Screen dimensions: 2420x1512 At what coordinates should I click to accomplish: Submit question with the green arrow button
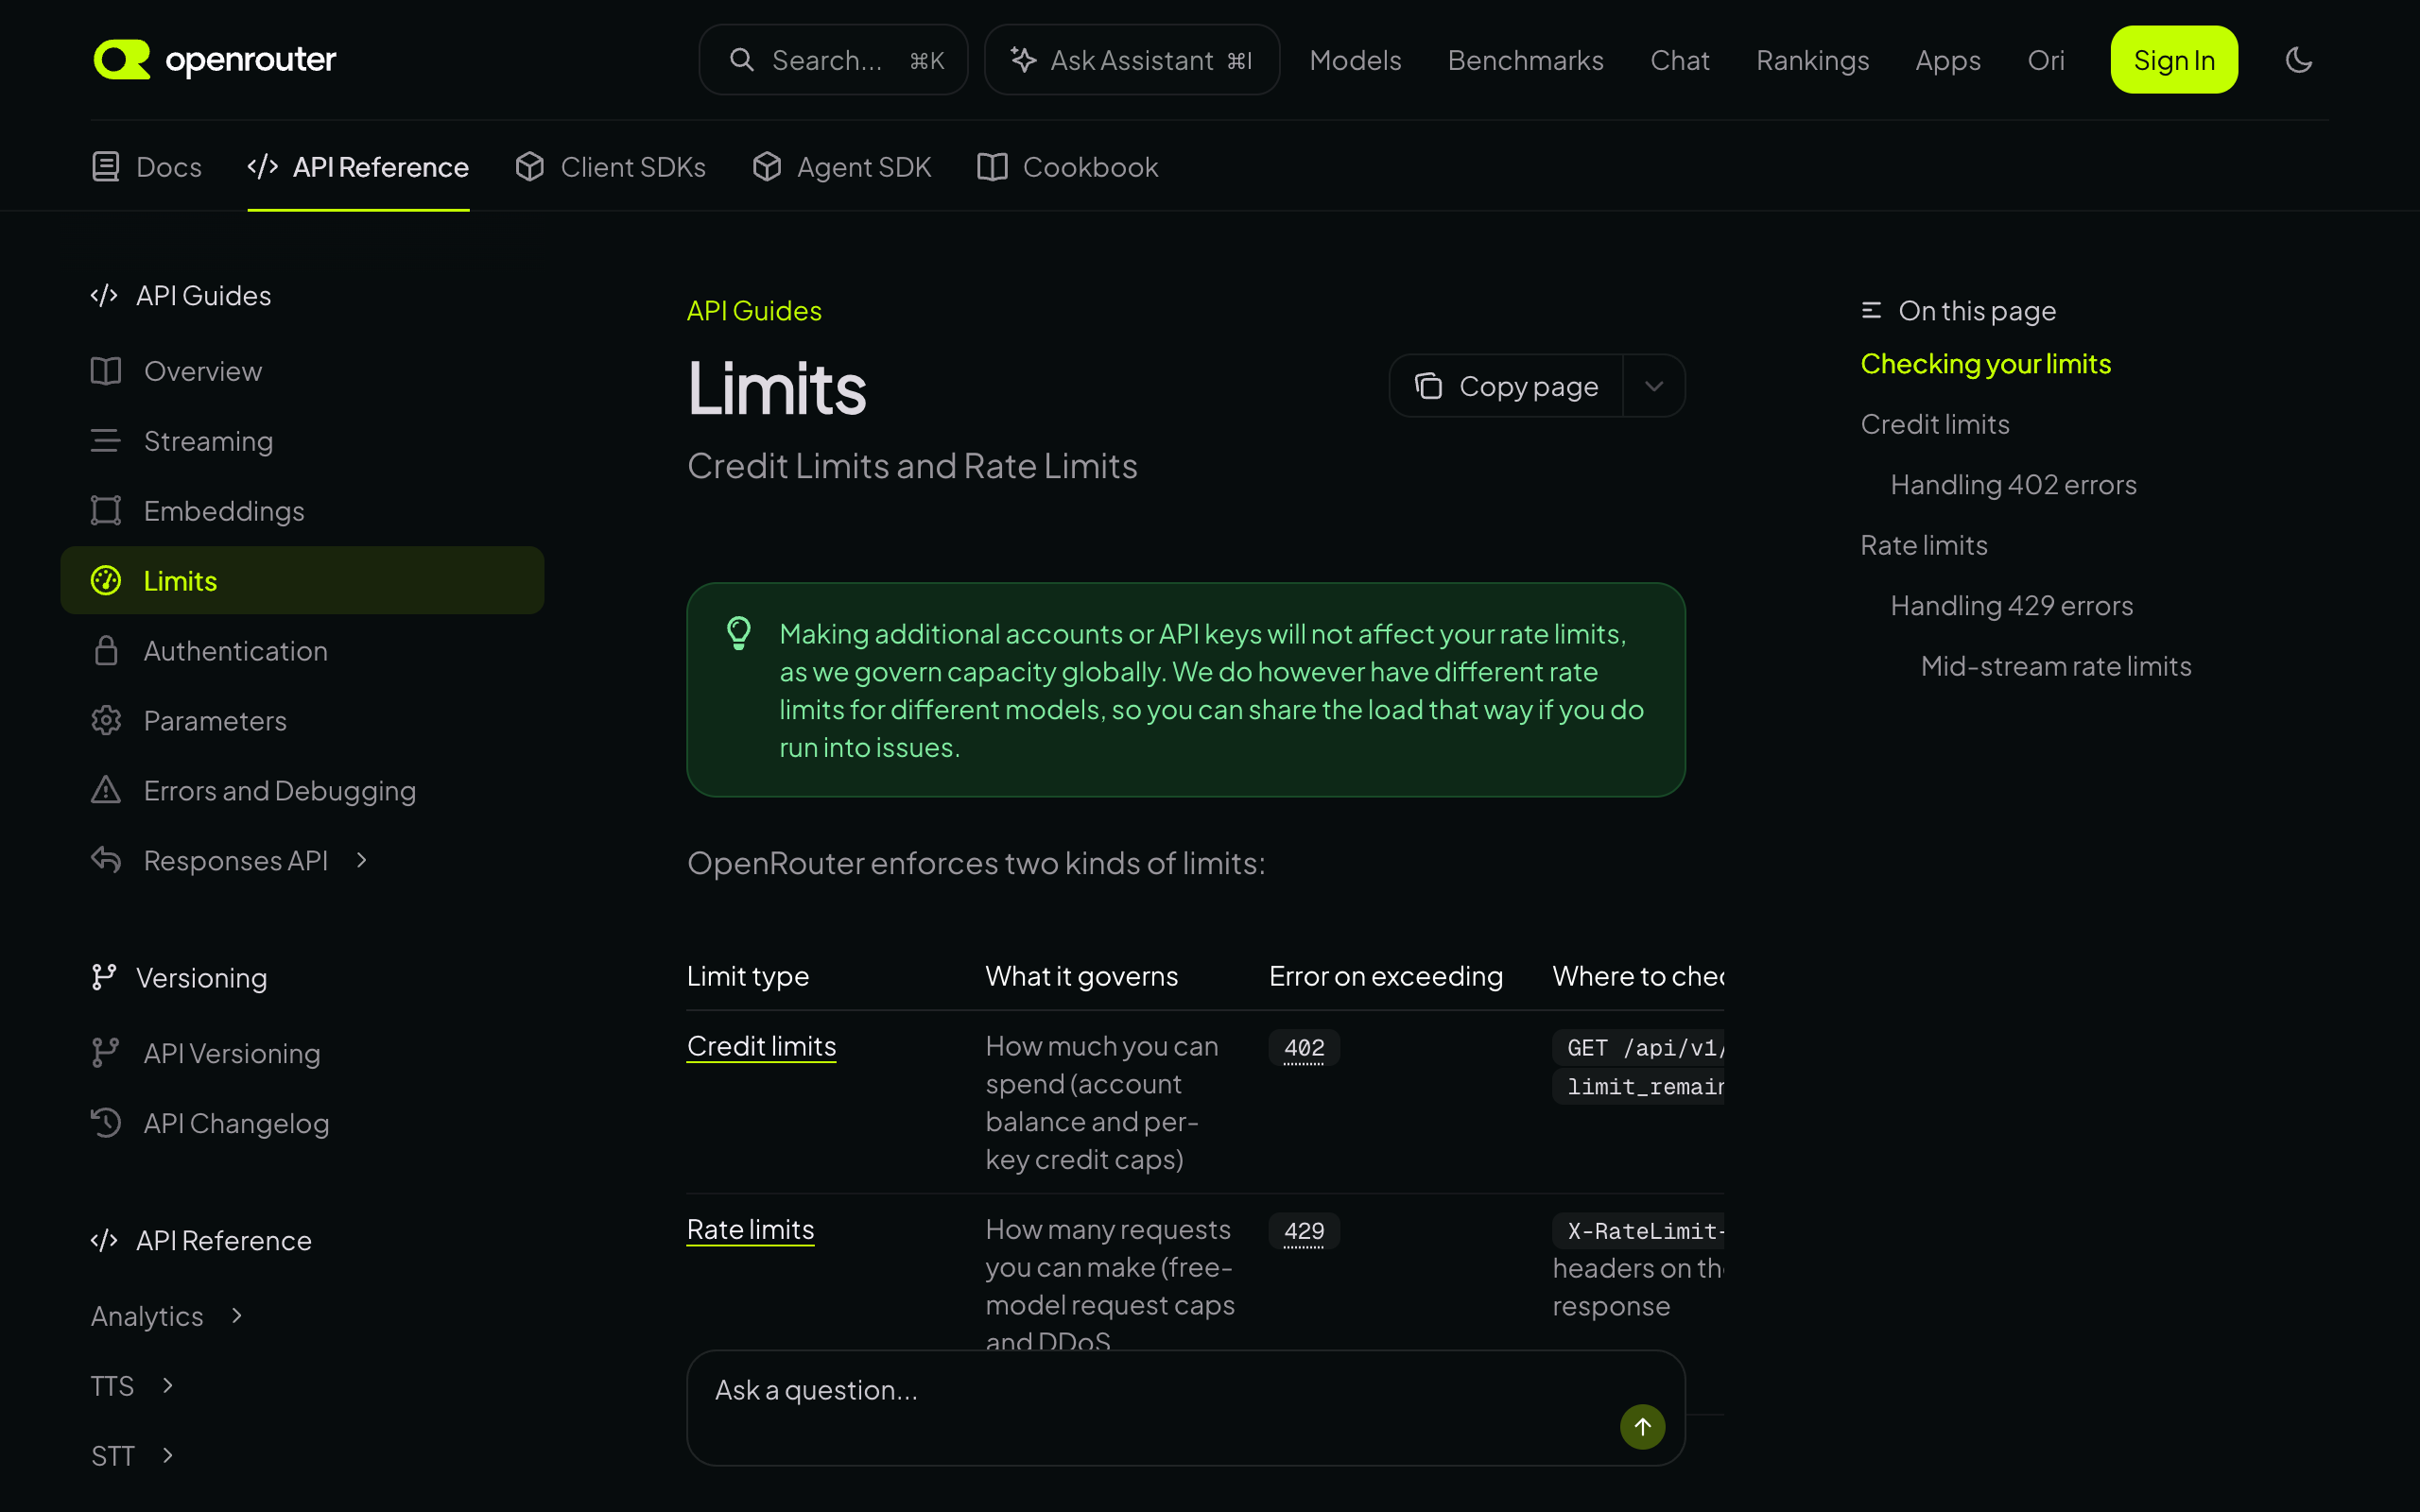coord(1642,1426)
